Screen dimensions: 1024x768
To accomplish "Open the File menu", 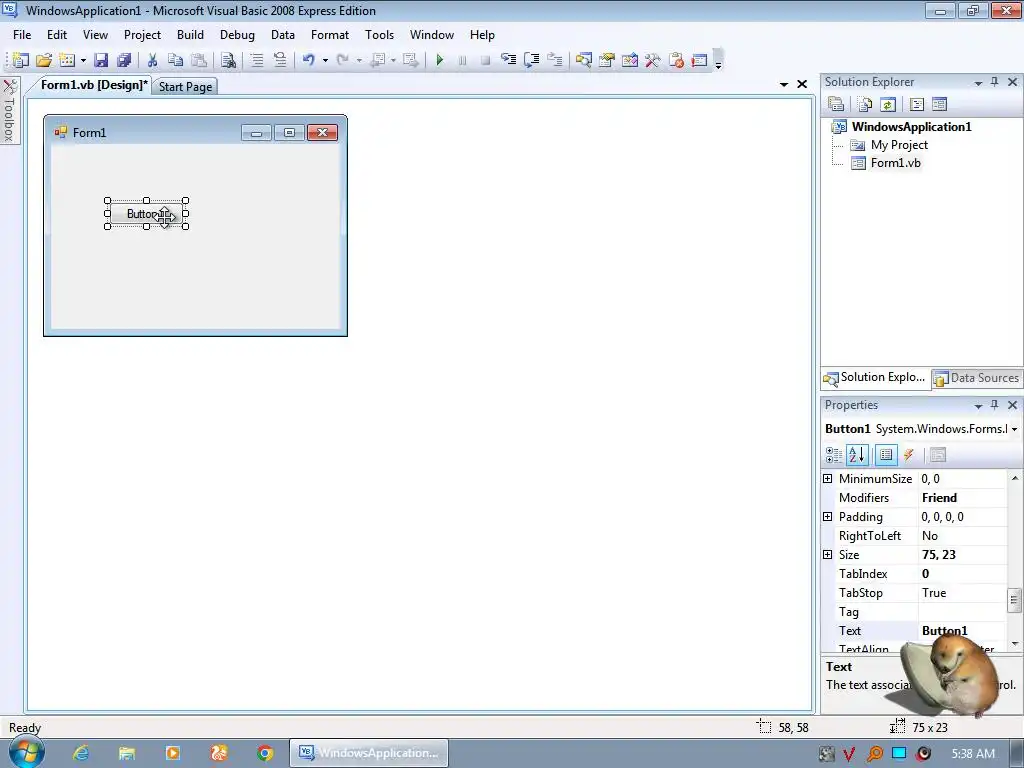I will (22, 35).
